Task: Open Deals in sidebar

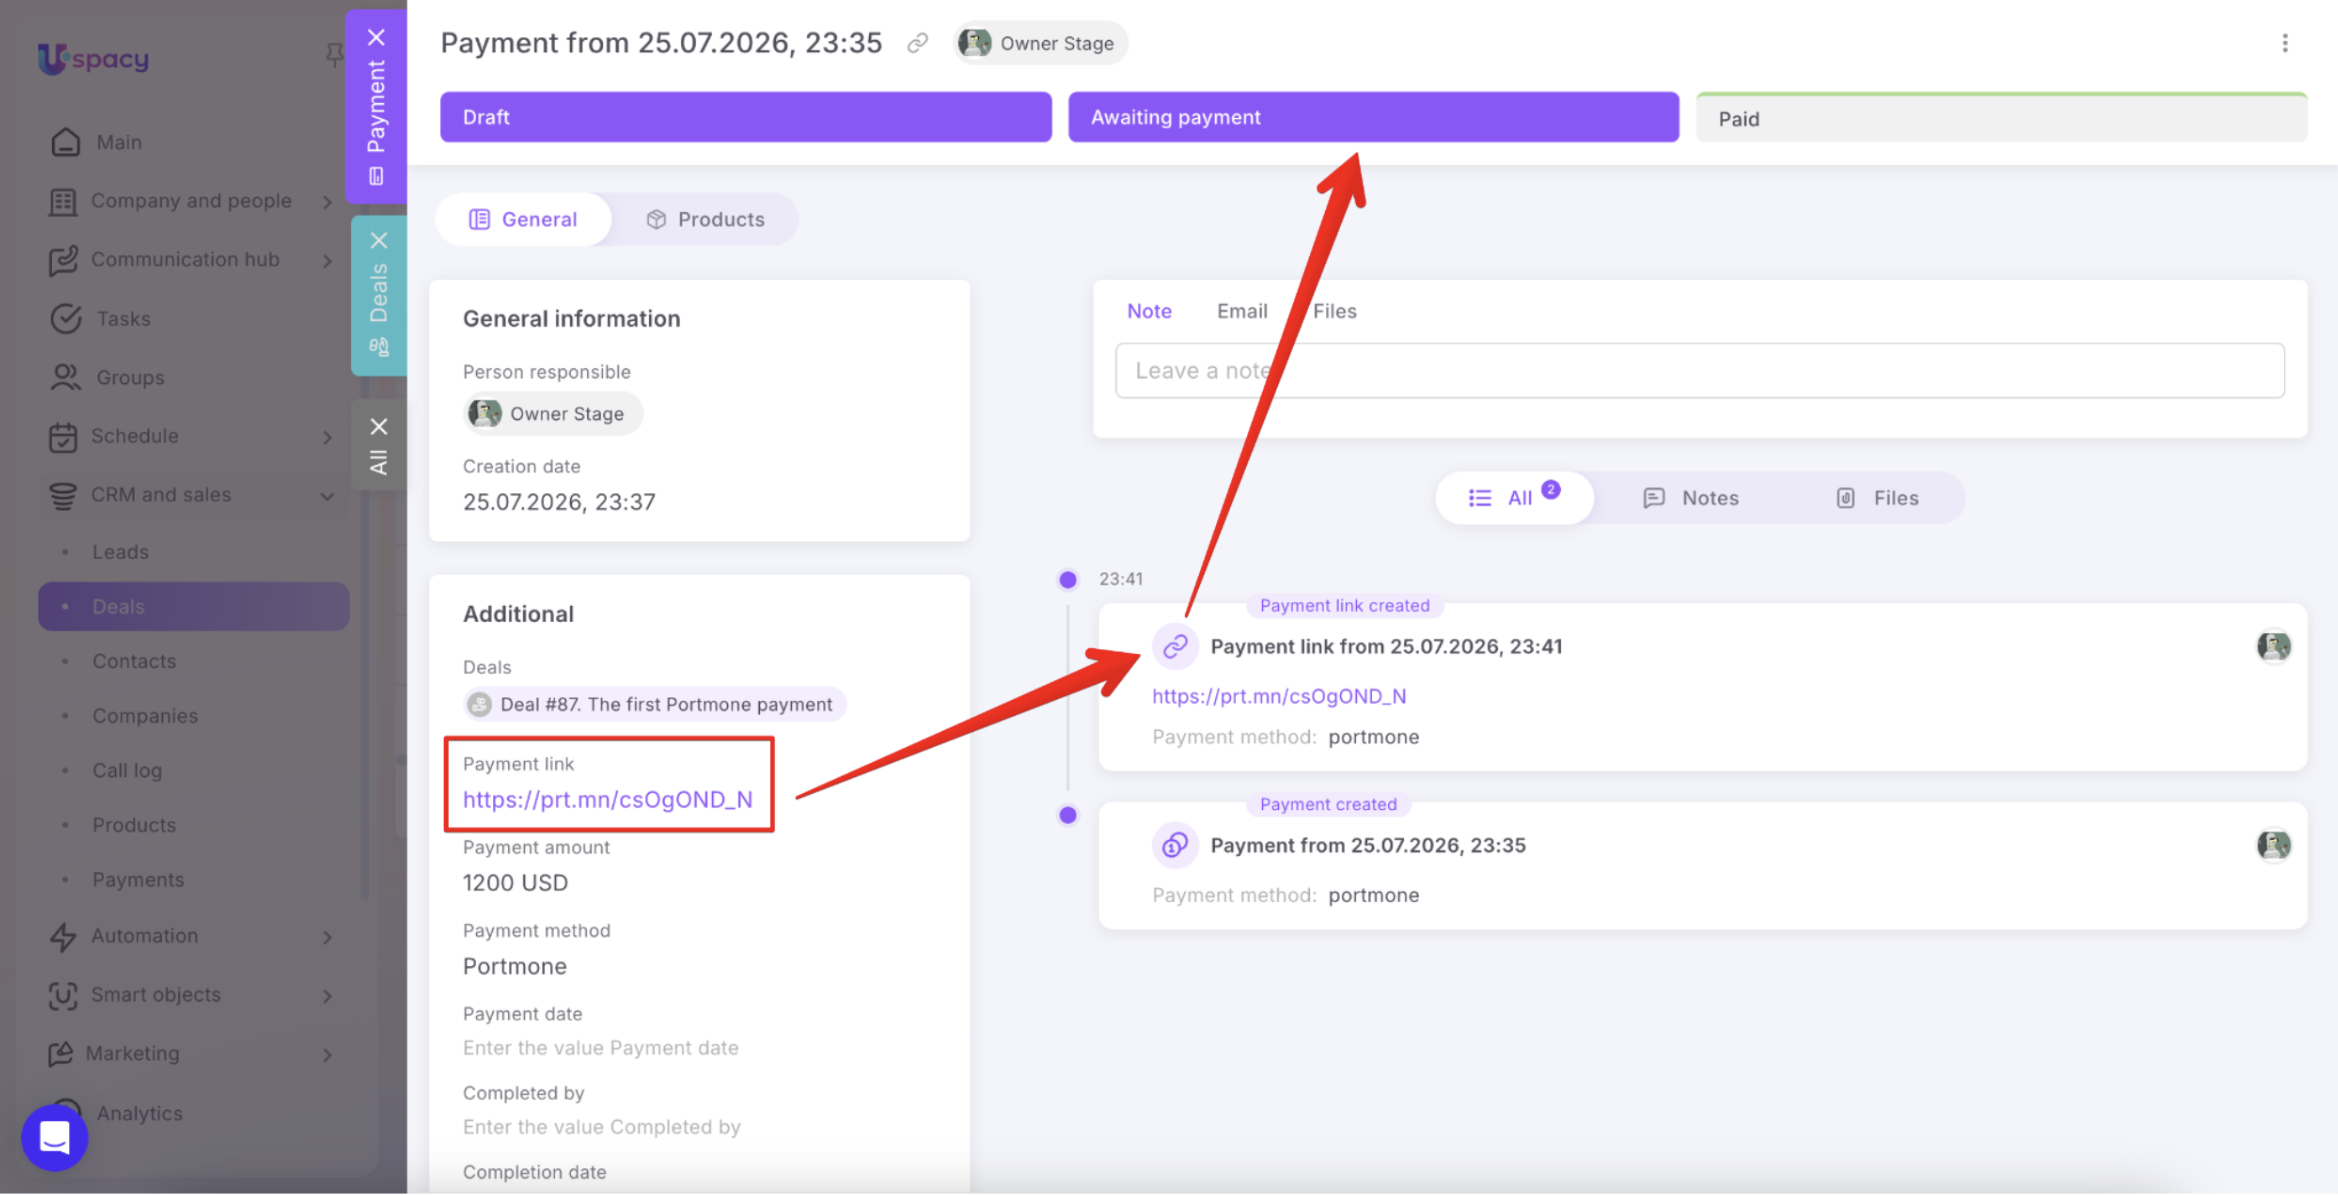Action: [x=194, y=607]
